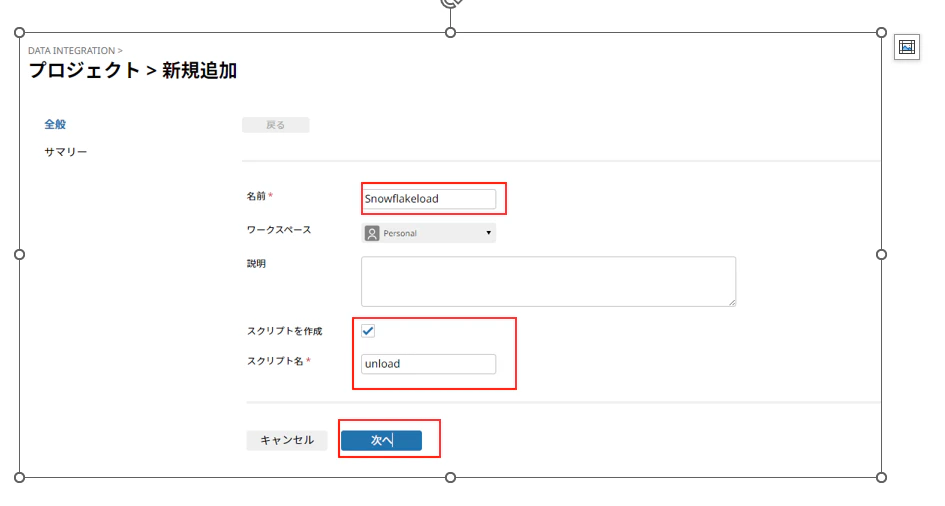Click the キャンセル button
945x506 pixels.
[287, 440]
